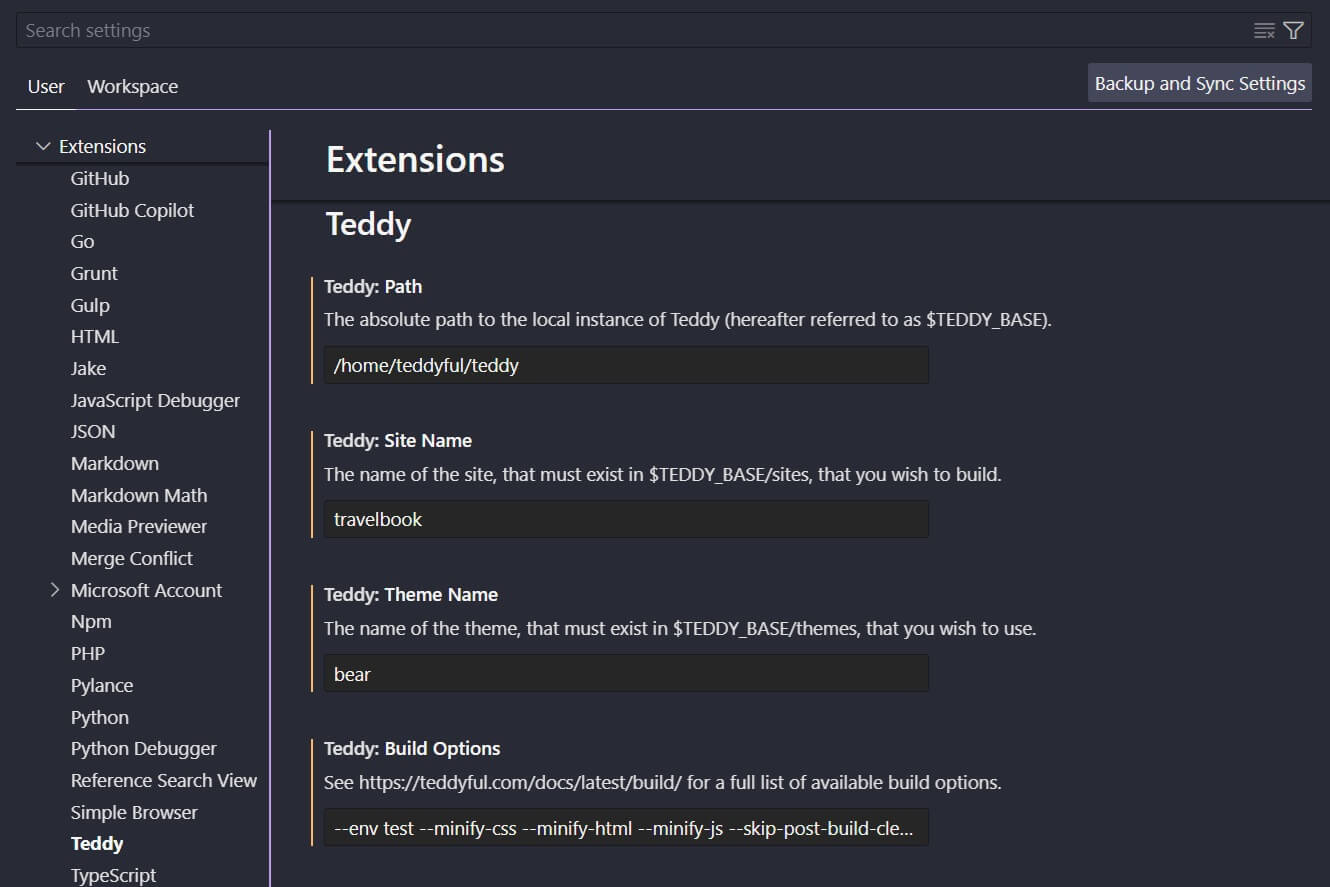The height and width of the screenshot is (887, 1330).
Task: Select Media Previewer in the sidebar
Action: tap(139, 526)
